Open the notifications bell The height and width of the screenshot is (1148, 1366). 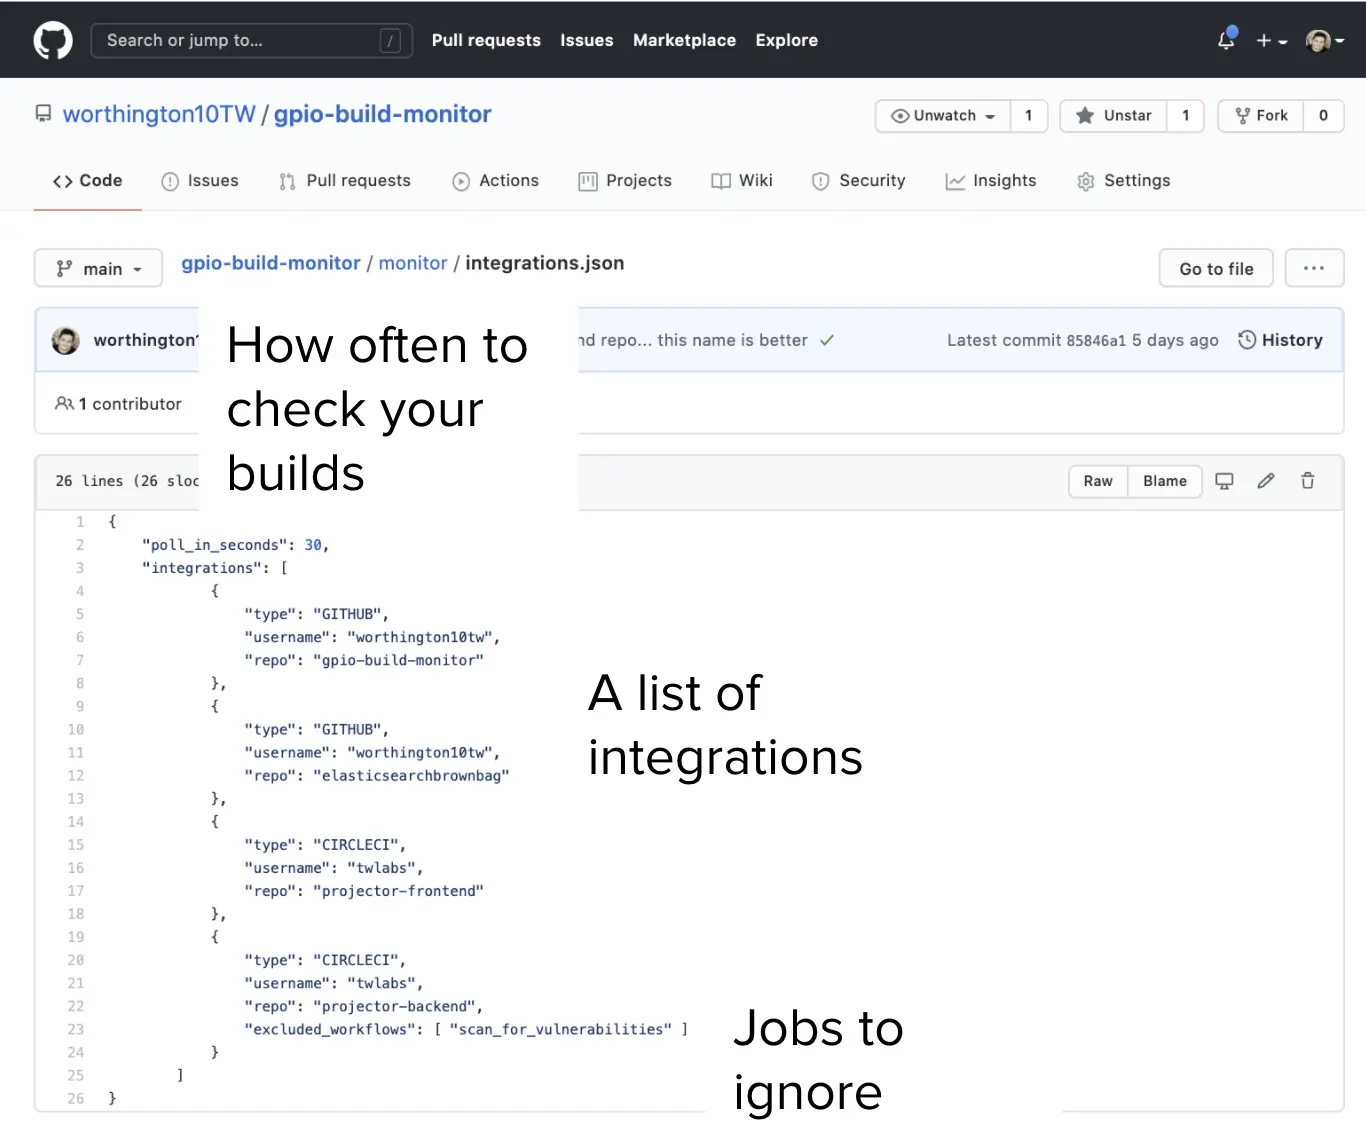[x=1226, y=40]
